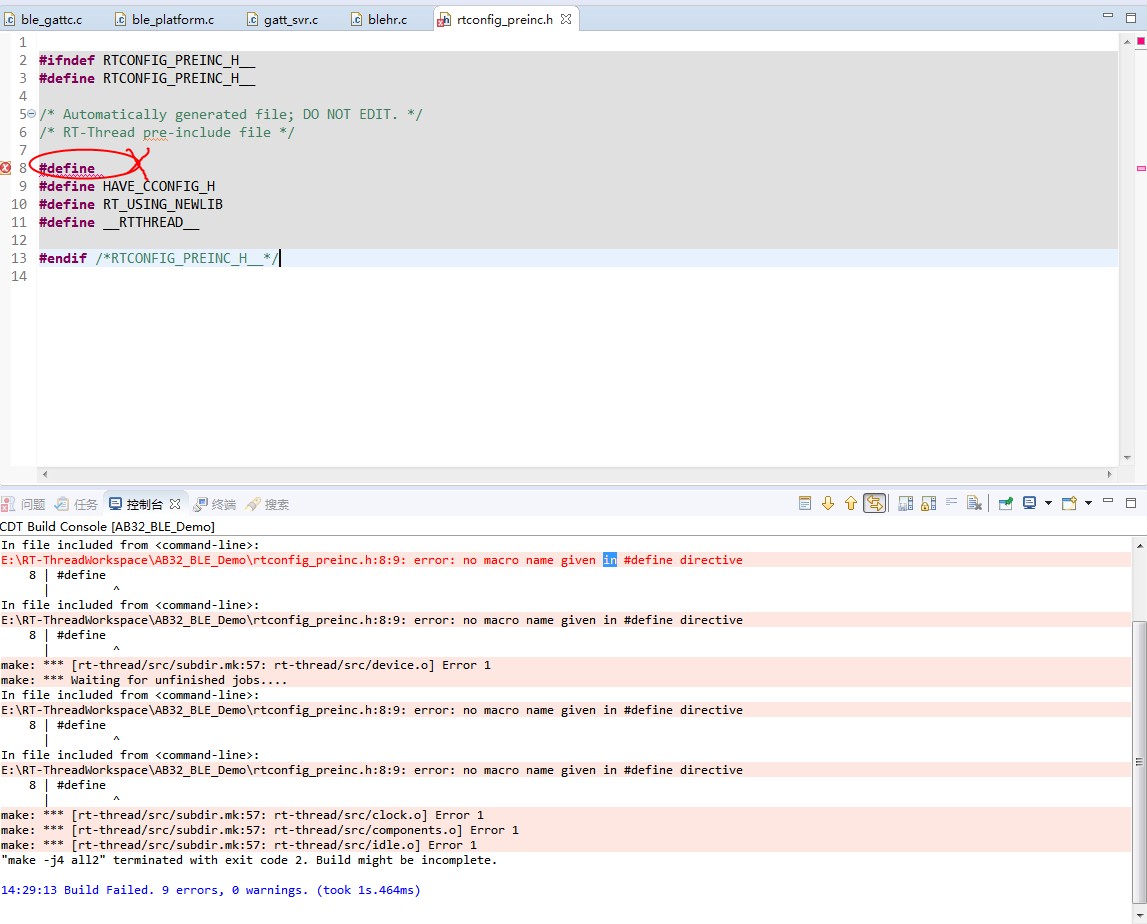Click console scrollbar down arrow

click(x=1140, y=915)
